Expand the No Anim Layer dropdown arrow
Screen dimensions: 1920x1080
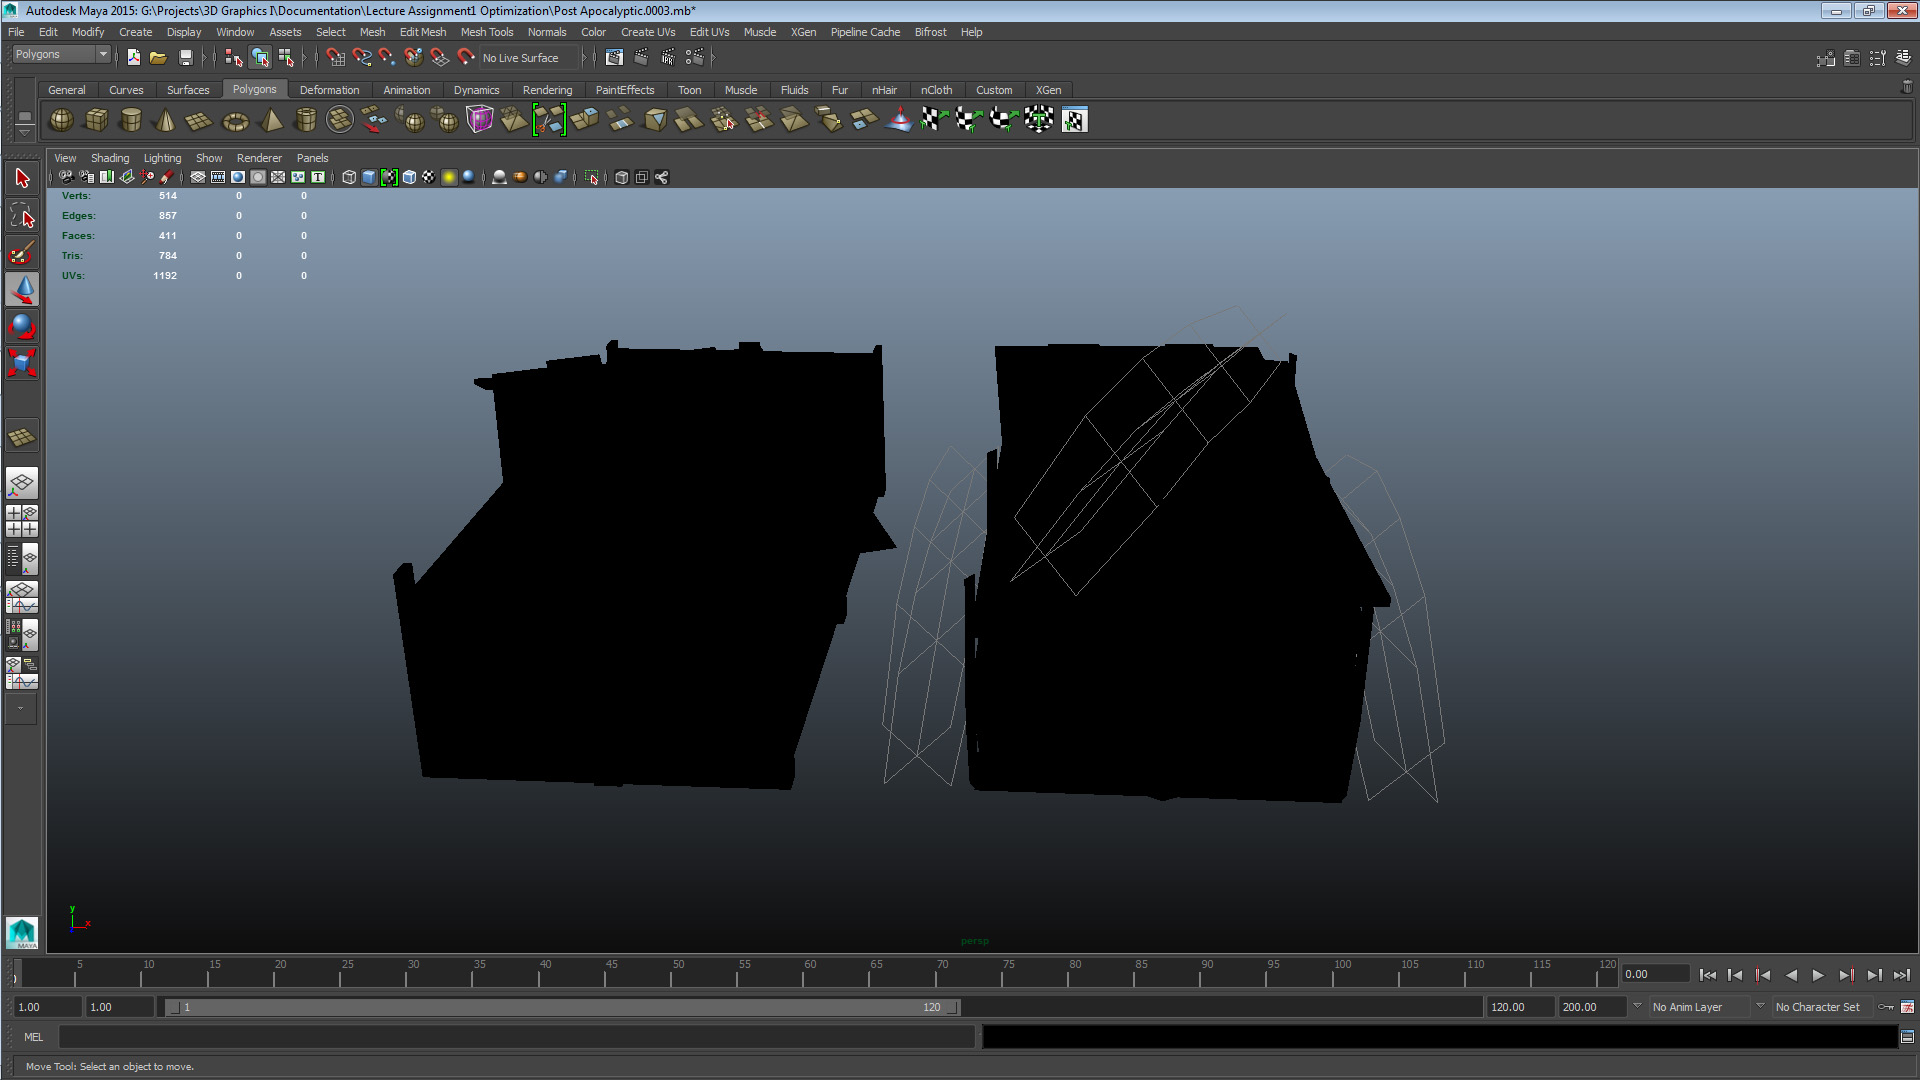[1637, 1006]
